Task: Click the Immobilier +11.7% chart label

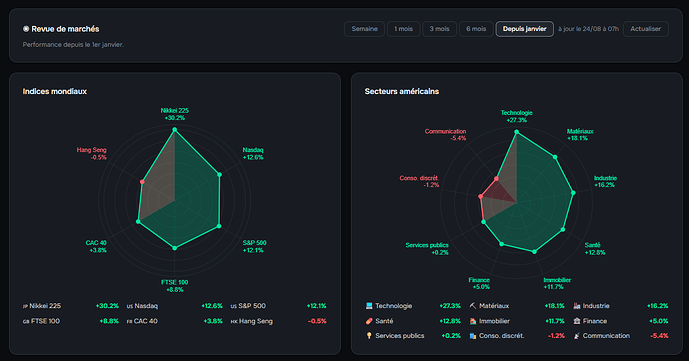Action: click(557, 283)
